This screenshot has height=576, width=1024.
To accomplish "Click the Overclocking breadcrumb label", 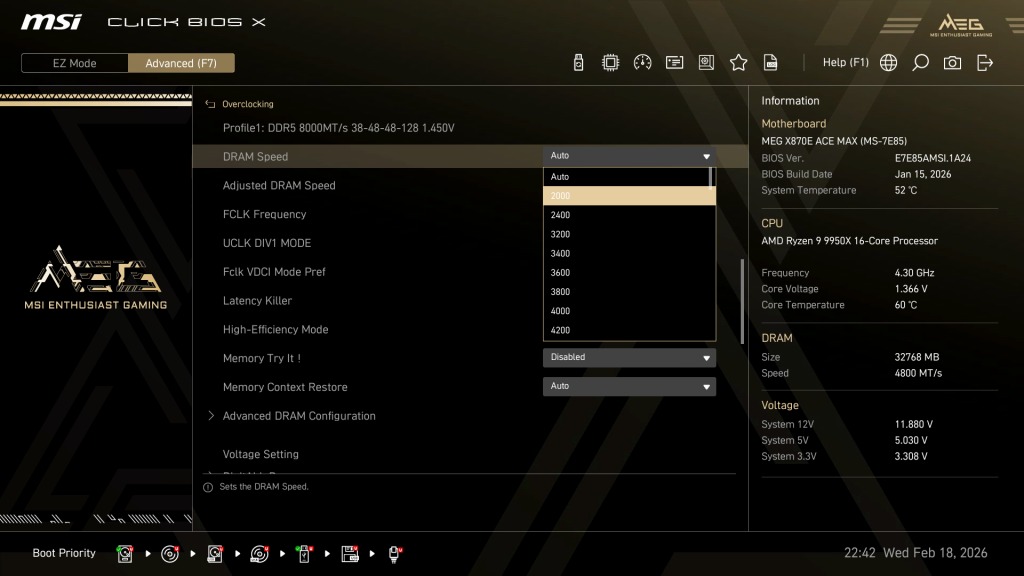I will pos(248,104).
